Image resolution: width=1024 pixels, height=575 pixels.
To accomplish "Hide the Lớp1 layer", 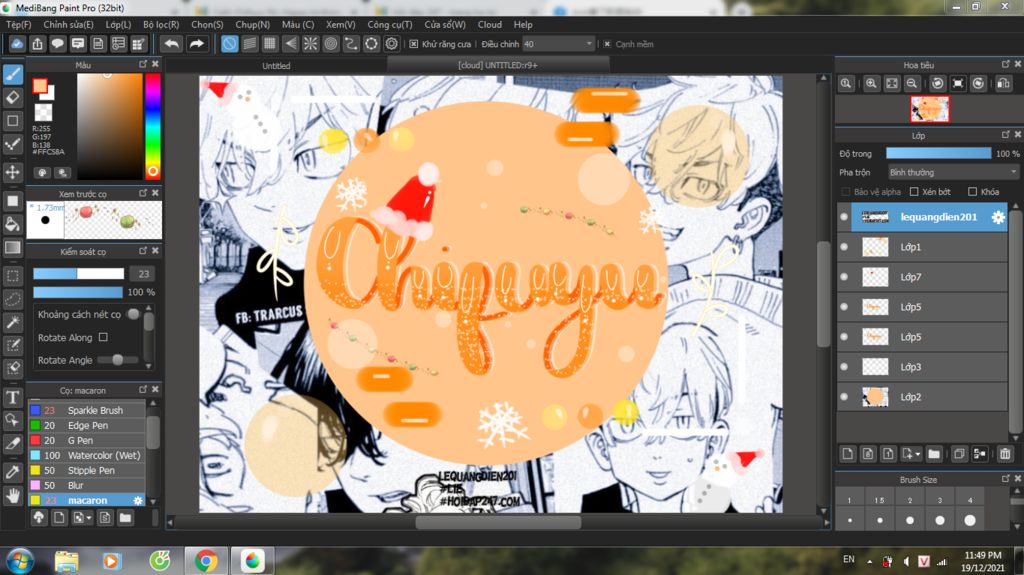I will click(x=844, y=247).
